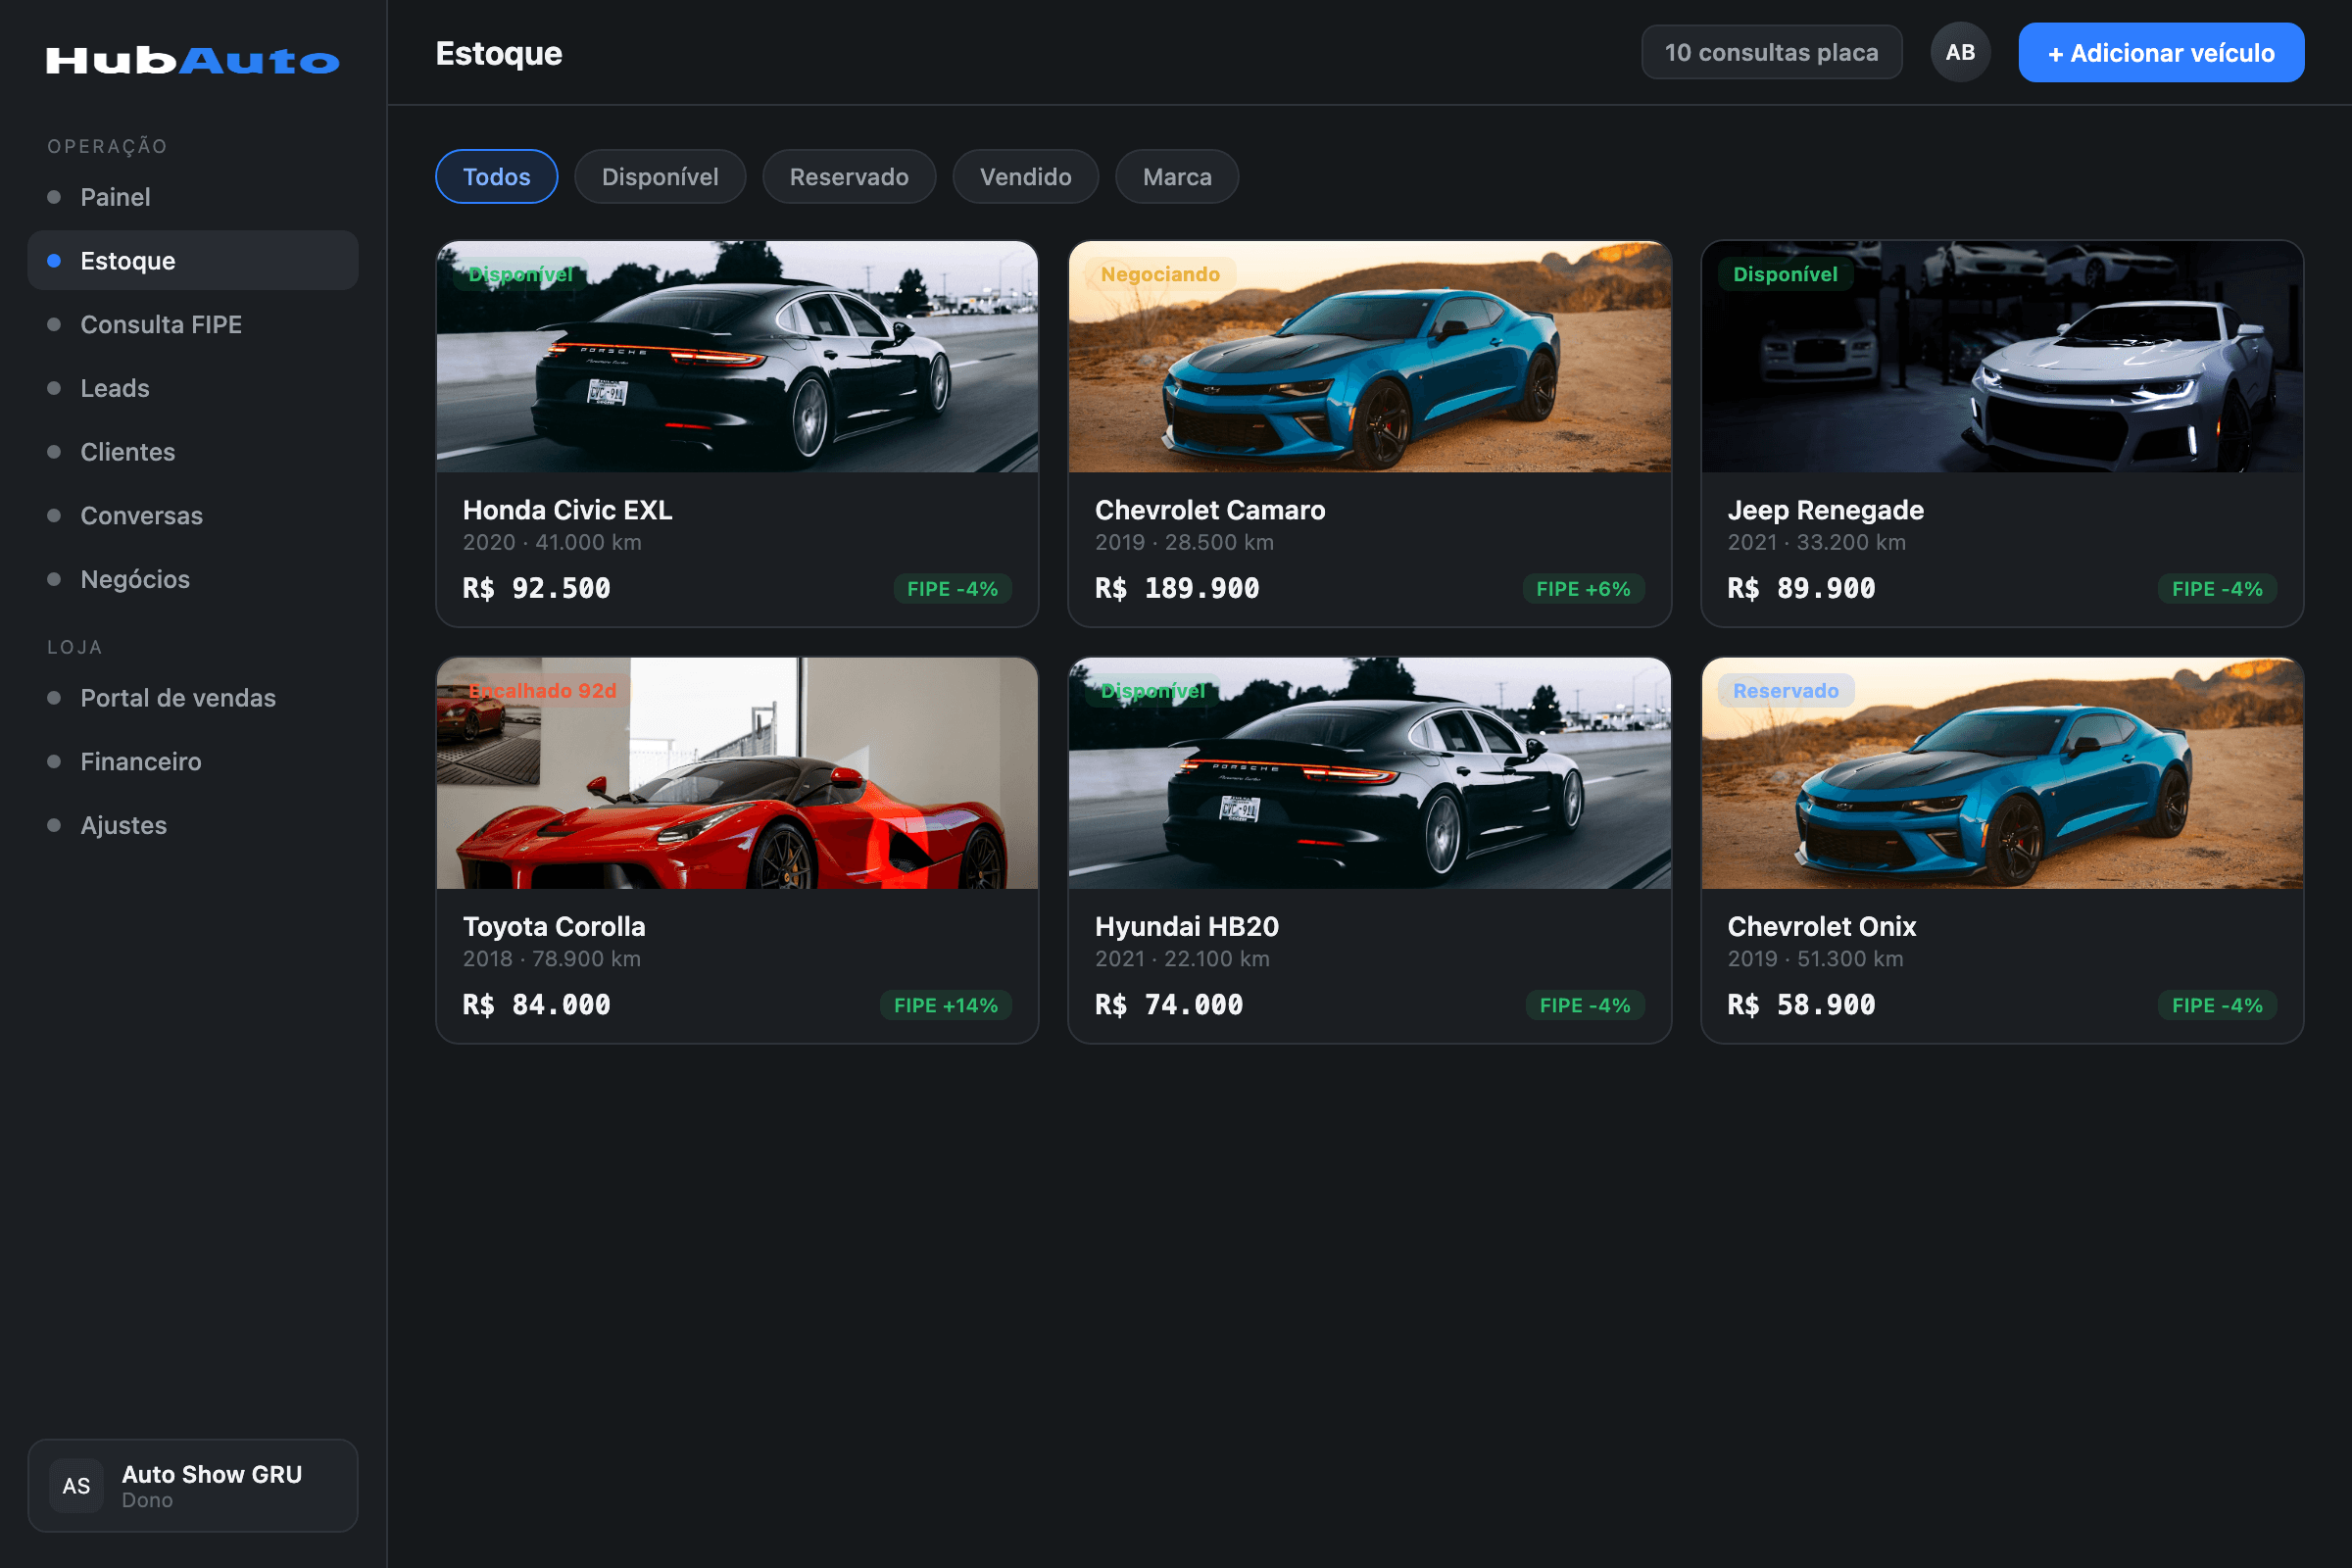
Task: Click the HubAuto logo
Action: click(x=193, y=61)
